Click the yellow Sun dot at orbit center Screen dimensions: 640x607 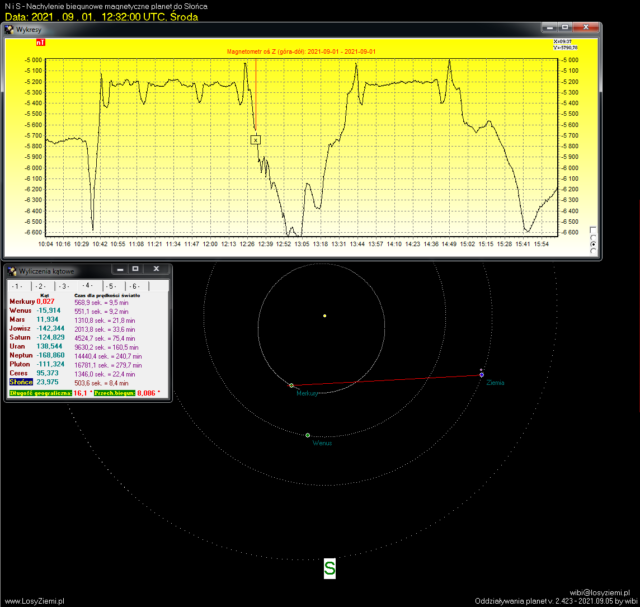click(324, 317)
